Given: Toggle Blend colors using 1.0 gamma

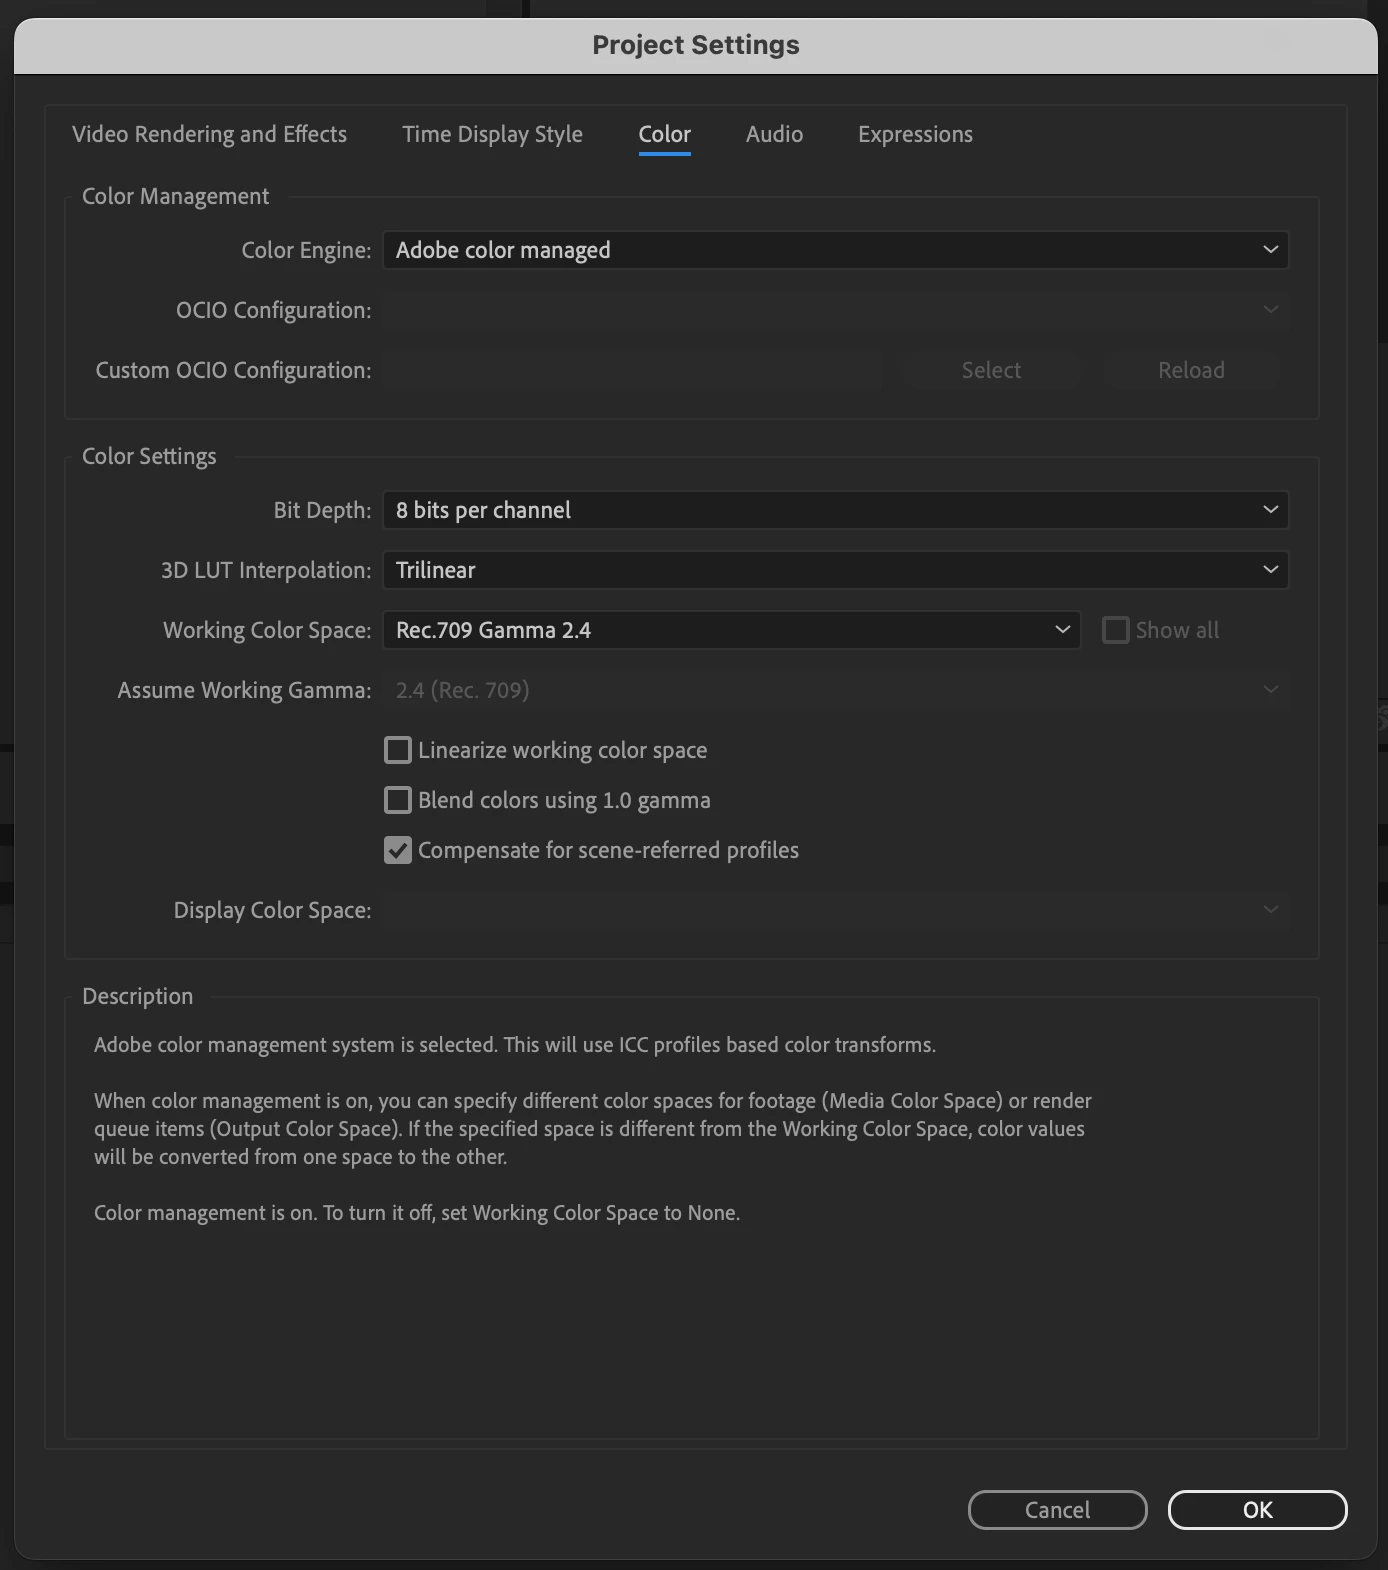Looking at the screenshot, I should (398, 800).
